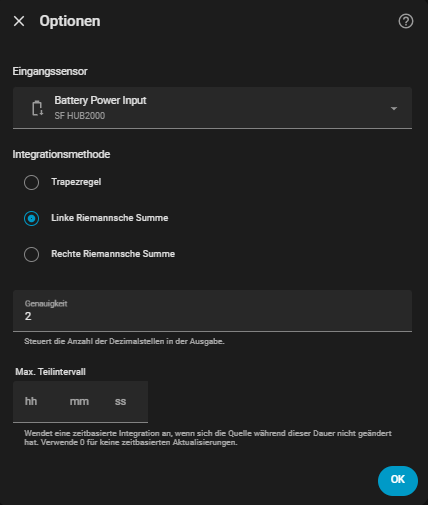Expand the Eingangssensor dropdown arrow
Image resolution: width=428 pixels, height=505 pixels.
394,108
